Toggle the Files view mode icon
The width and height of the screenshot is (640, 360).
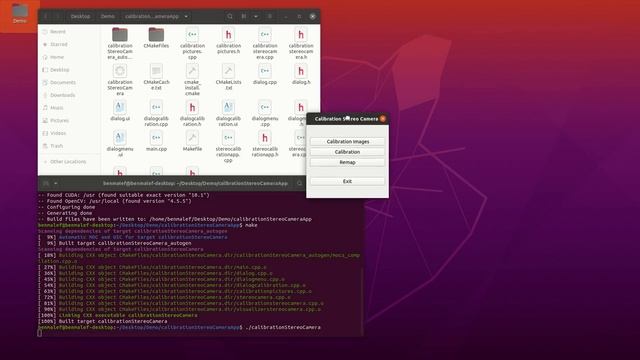pyautogui.click(x=244, y=16)
